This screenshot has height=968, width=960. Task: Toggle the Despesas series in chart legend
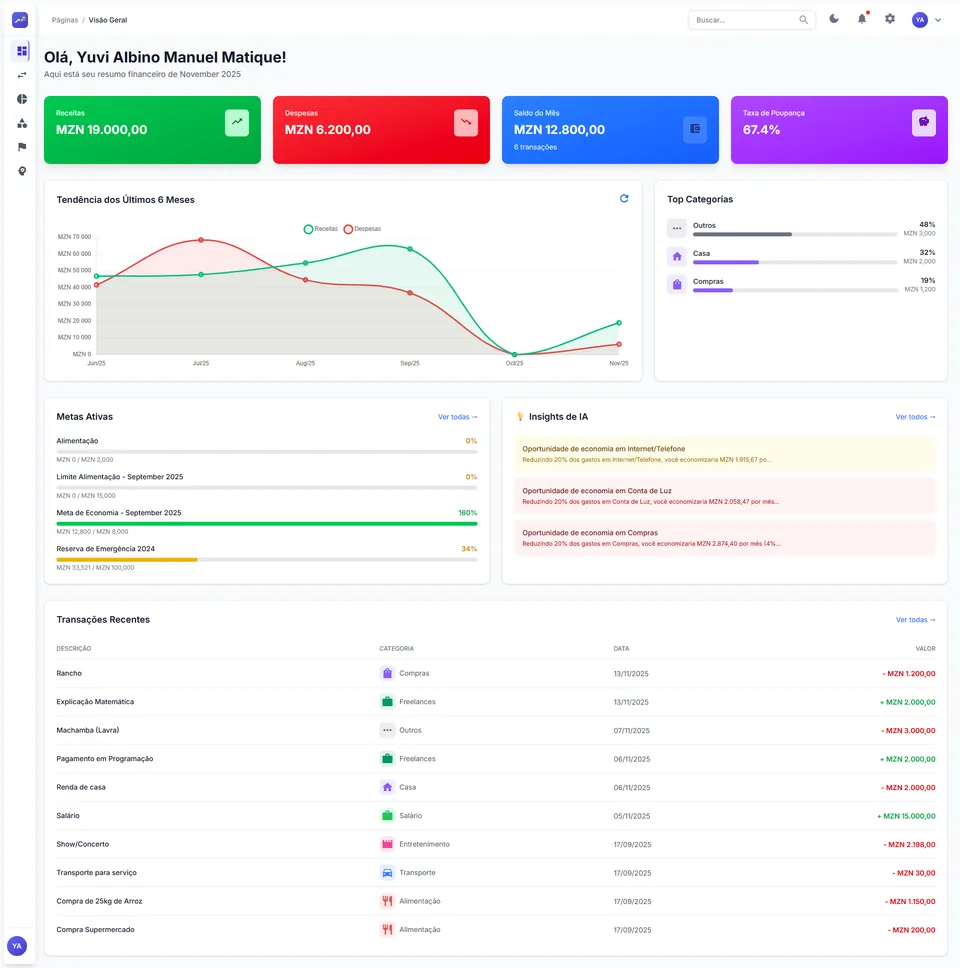362,229
